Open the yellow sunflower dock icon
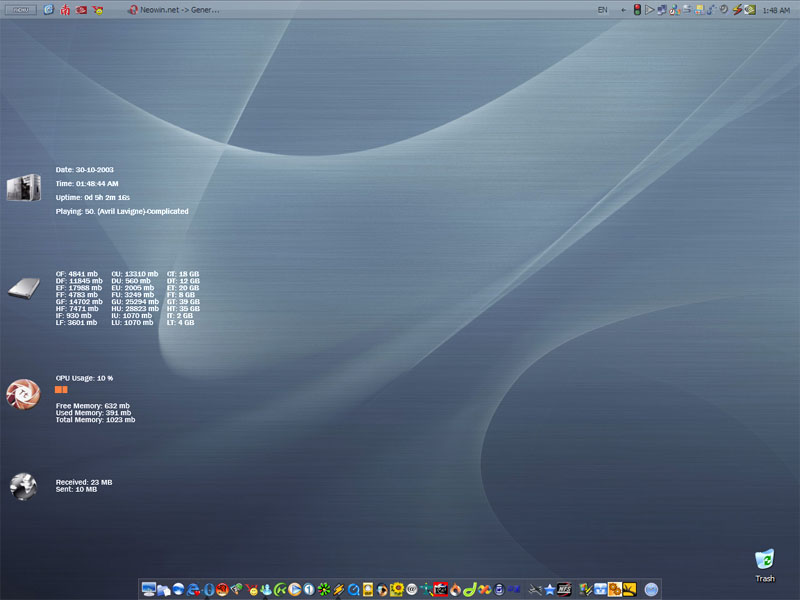This screenshot has height=600, width=800. (x=397, y=589)
